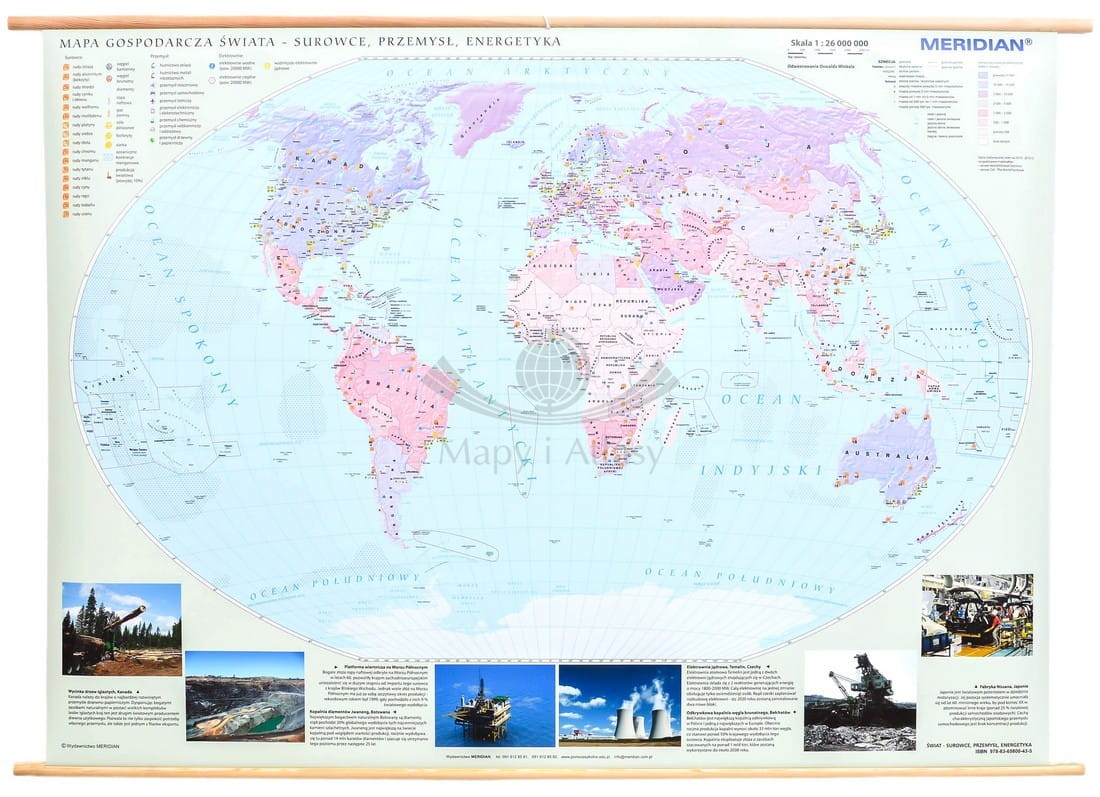Click the 'Skala 1 : 26 000 000' label
This screenshot has height=797, width=1100.
[829, 44]
